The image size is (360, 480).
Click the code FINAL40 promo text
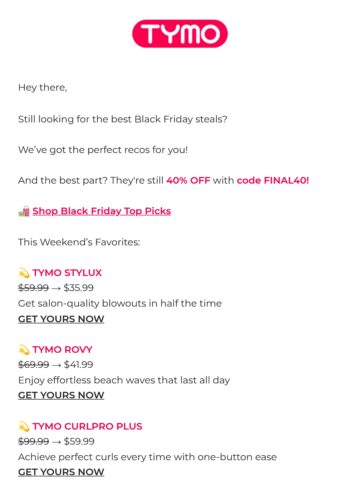(x=273, y=180)
